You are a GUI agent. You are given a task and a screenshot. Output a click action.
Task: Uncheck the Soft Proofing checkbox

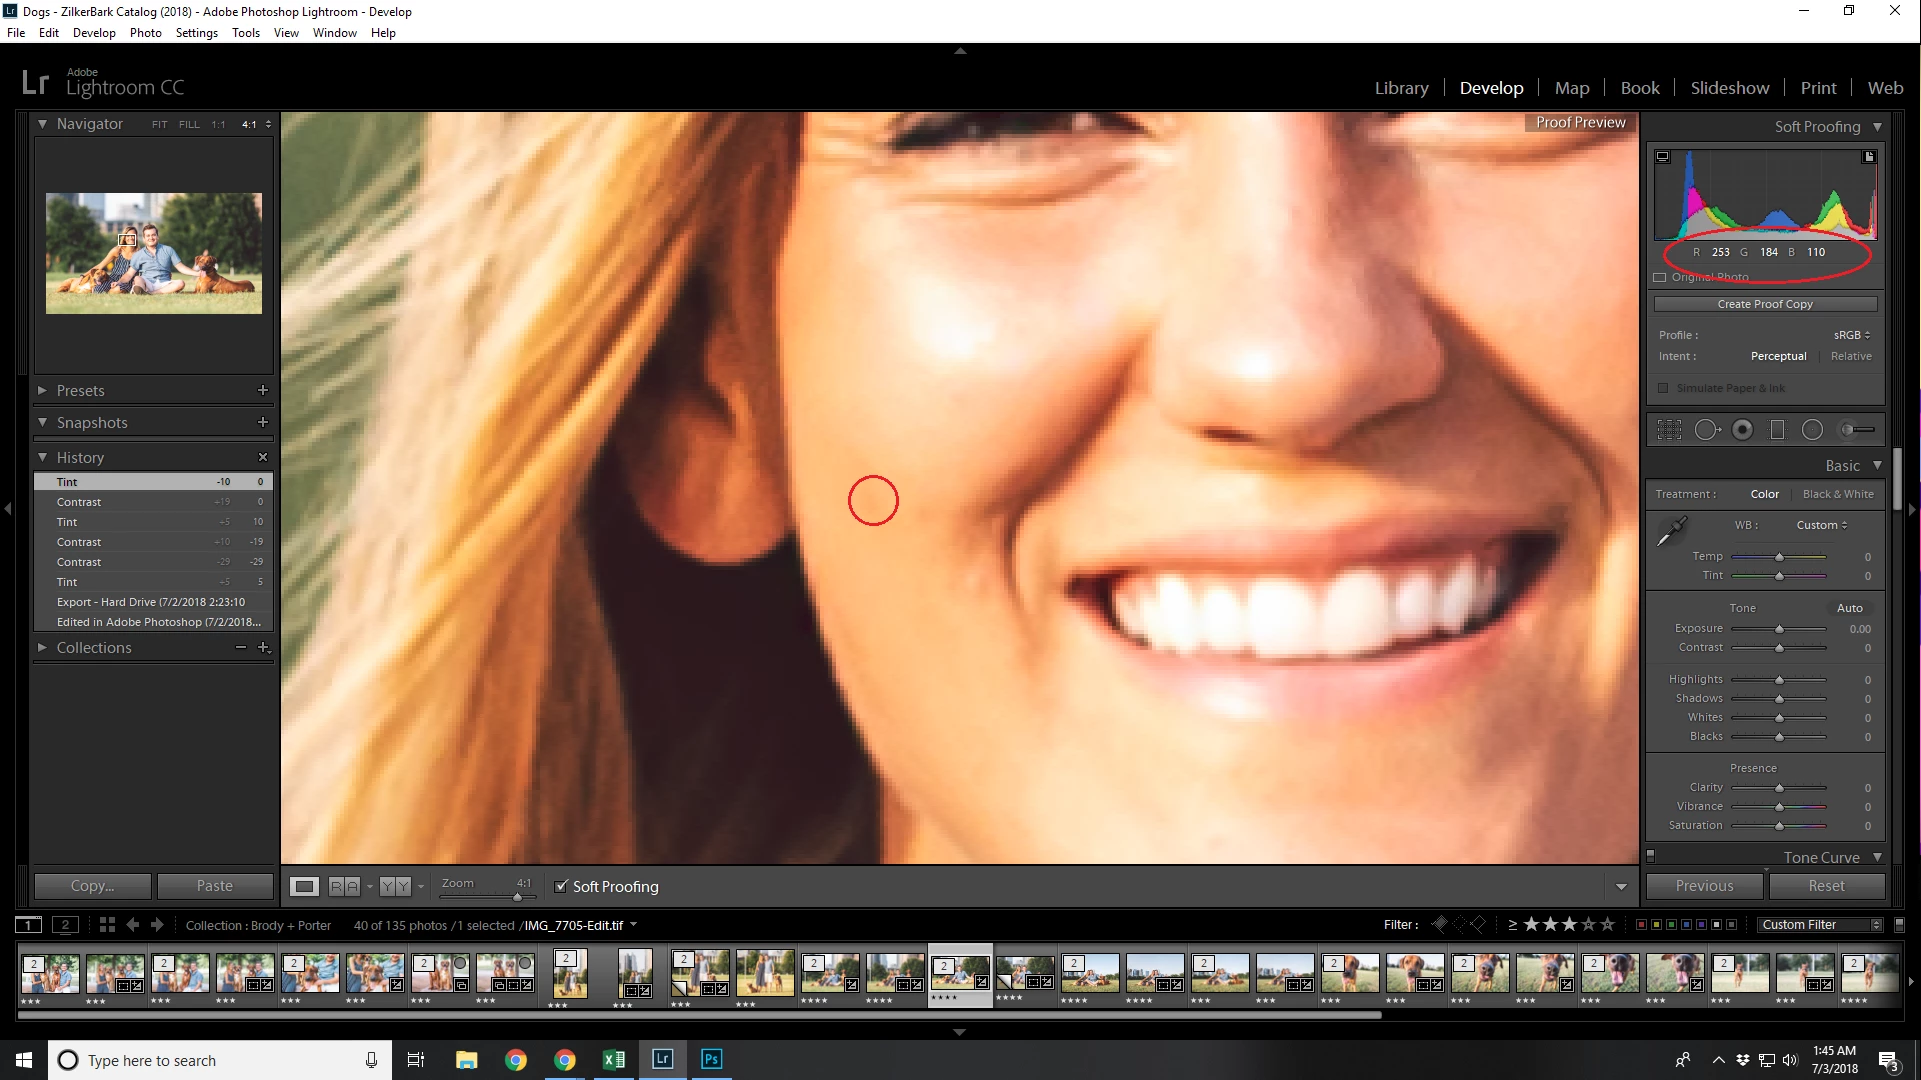561,886
